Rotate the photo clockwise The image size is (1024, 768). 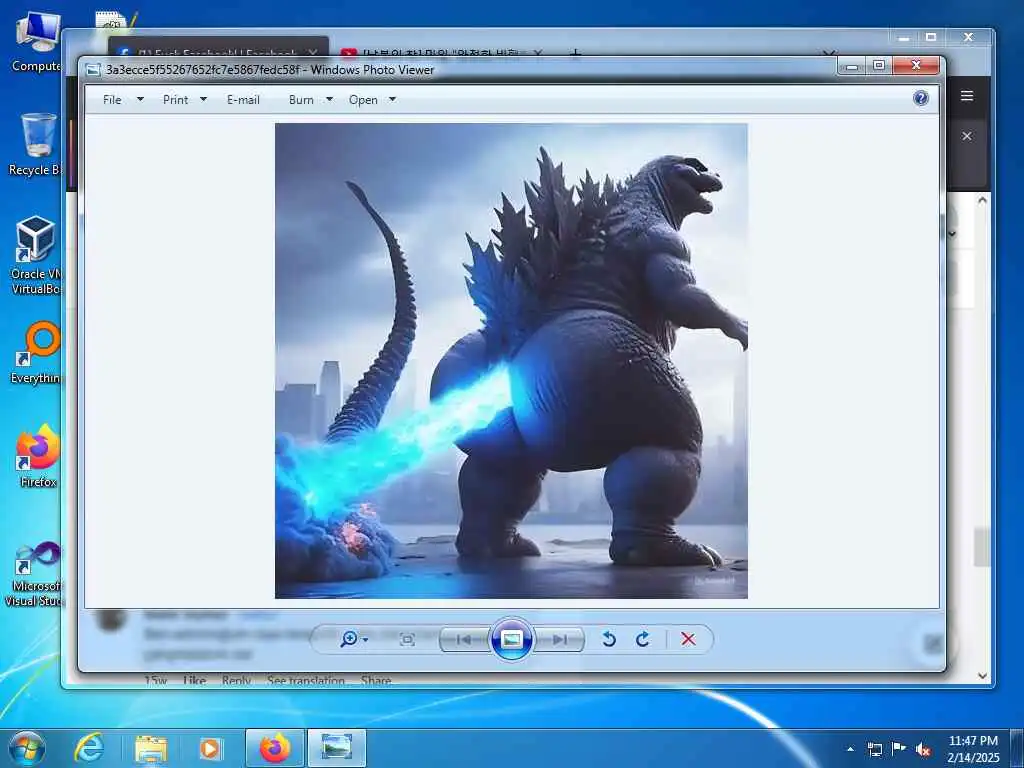(x=642, y=639)
